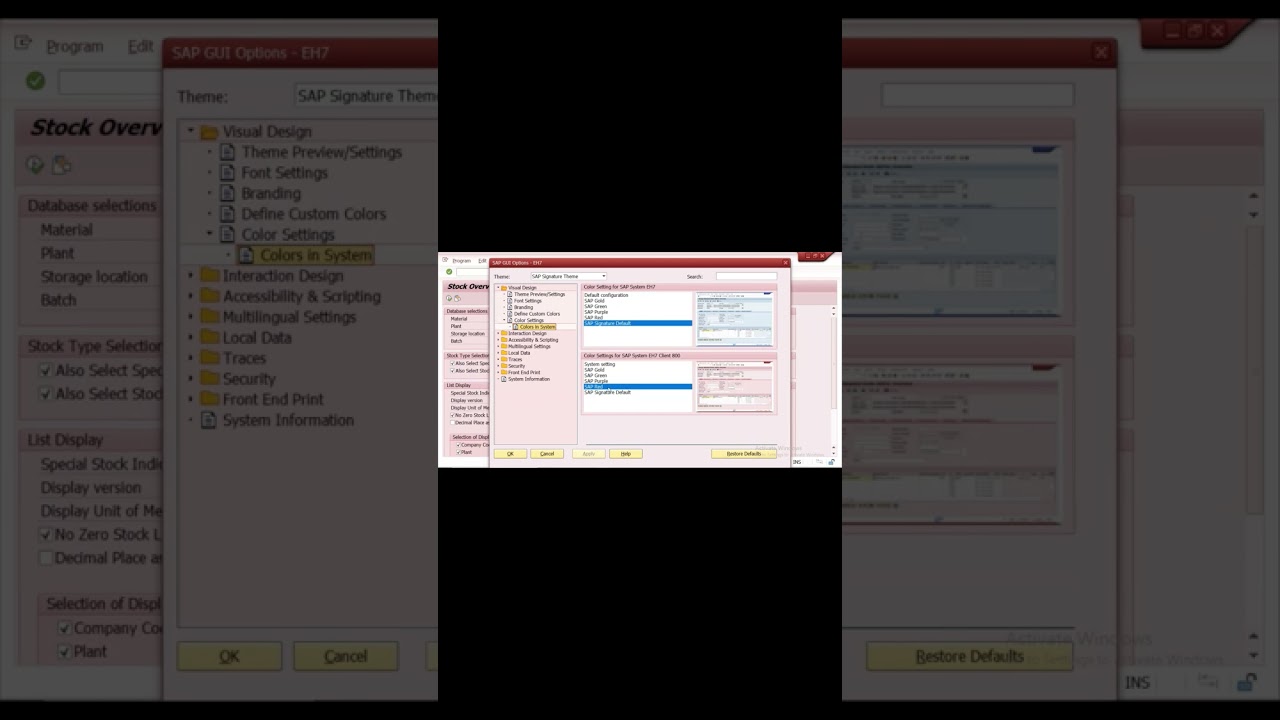Select 'SAP Purple' in the Client 800 color list

point(638,381)
